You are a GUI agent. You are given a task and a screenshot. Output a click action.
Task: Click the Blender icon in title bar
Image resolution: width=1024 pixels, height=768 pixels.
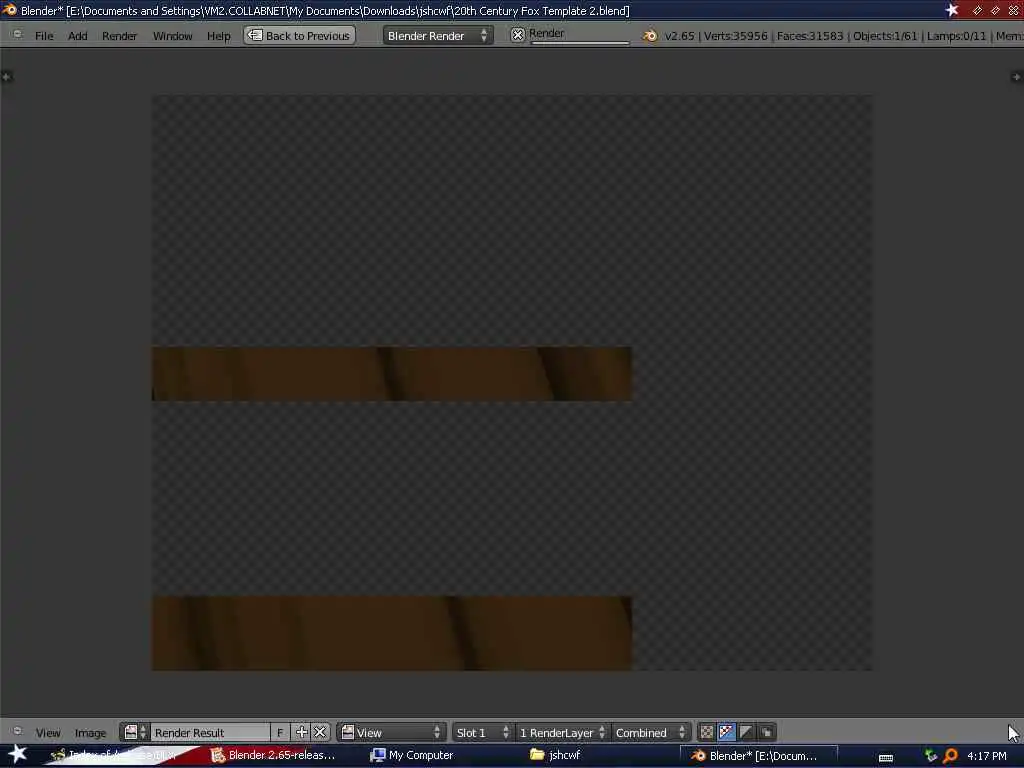click(x=9, y=10)
